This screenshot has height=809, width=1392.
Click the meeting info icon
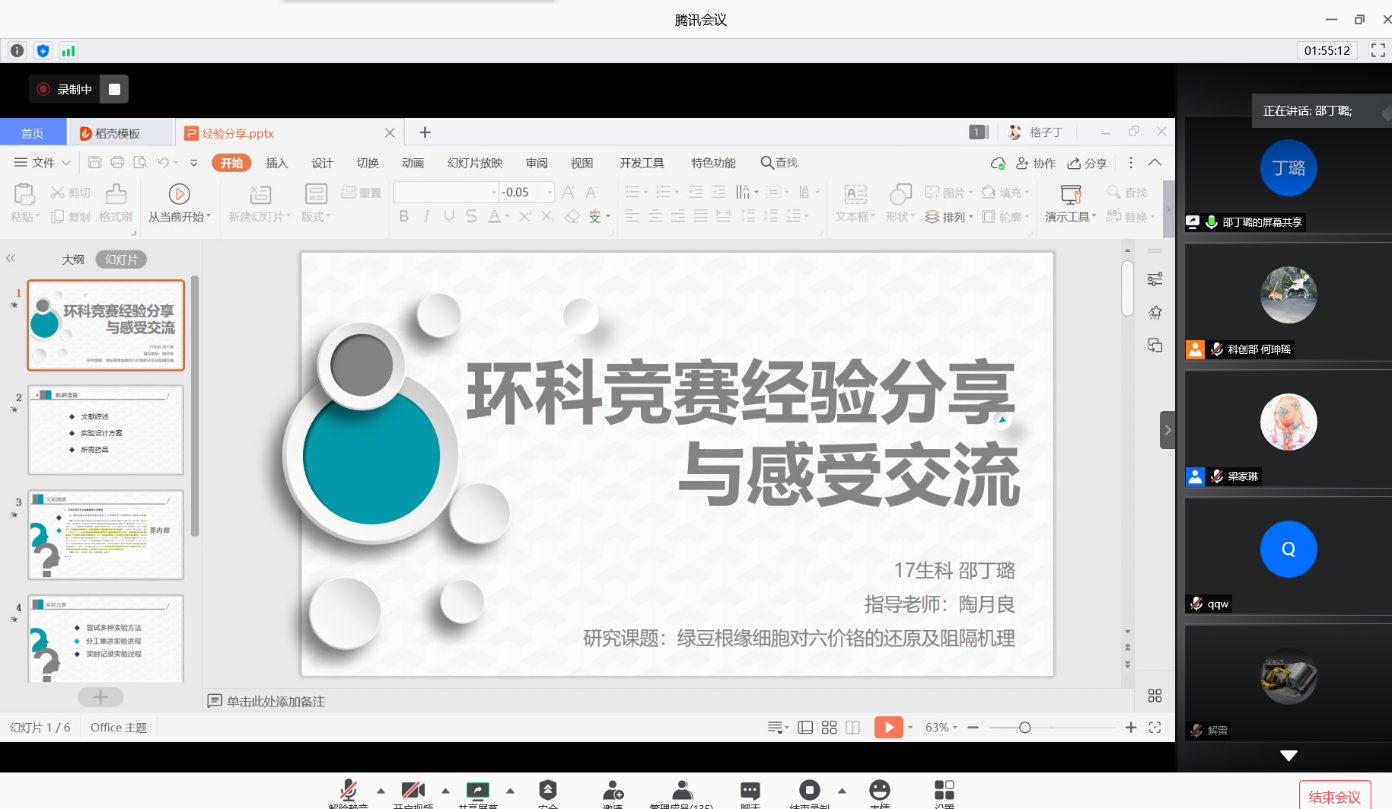pos(17,50)
